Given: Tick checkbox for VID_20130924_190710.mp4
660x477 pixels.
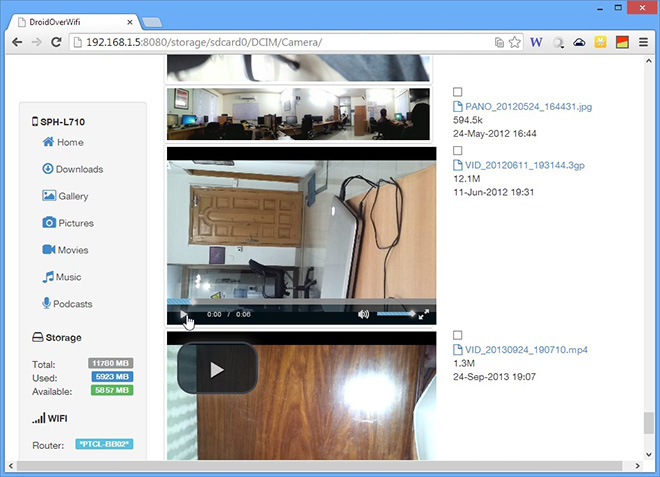Looking at the screenshot, I should coord(458,335).
